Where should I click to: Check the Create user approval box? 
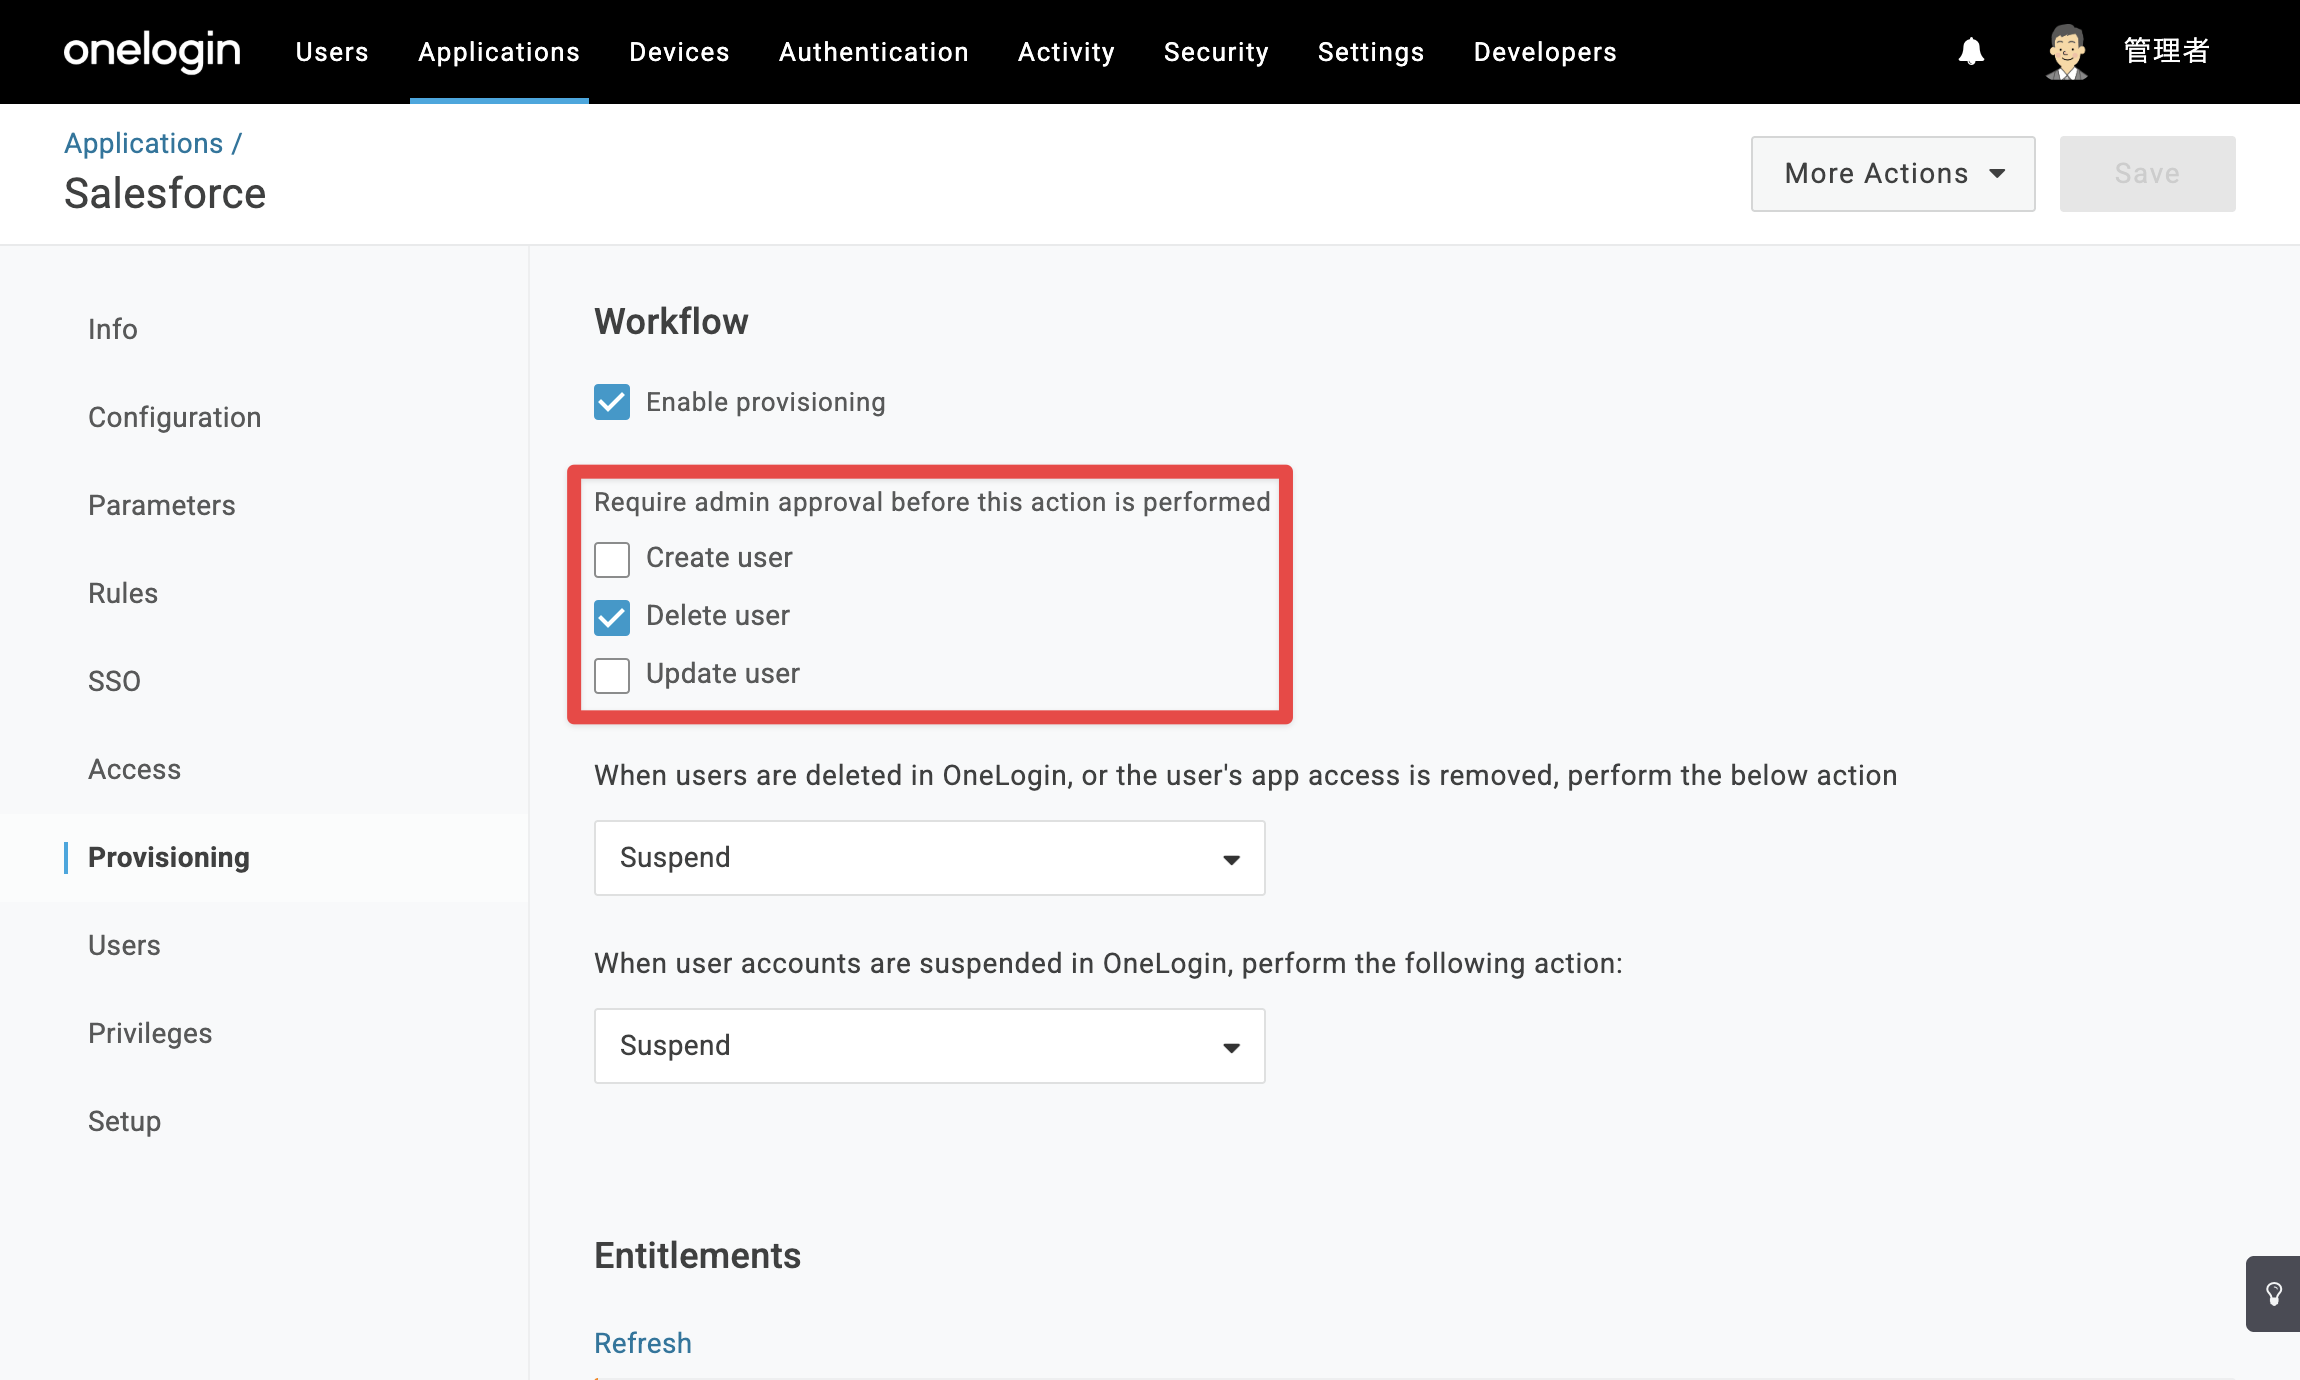(612, 559)
